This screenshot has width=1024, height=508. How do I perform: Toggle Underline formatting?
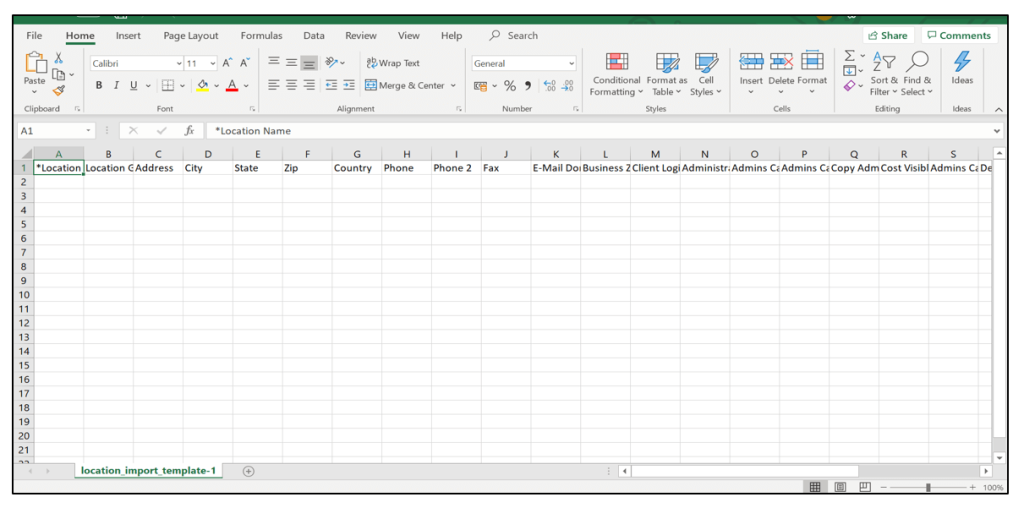pyautogui.click(x=134, y=86)
